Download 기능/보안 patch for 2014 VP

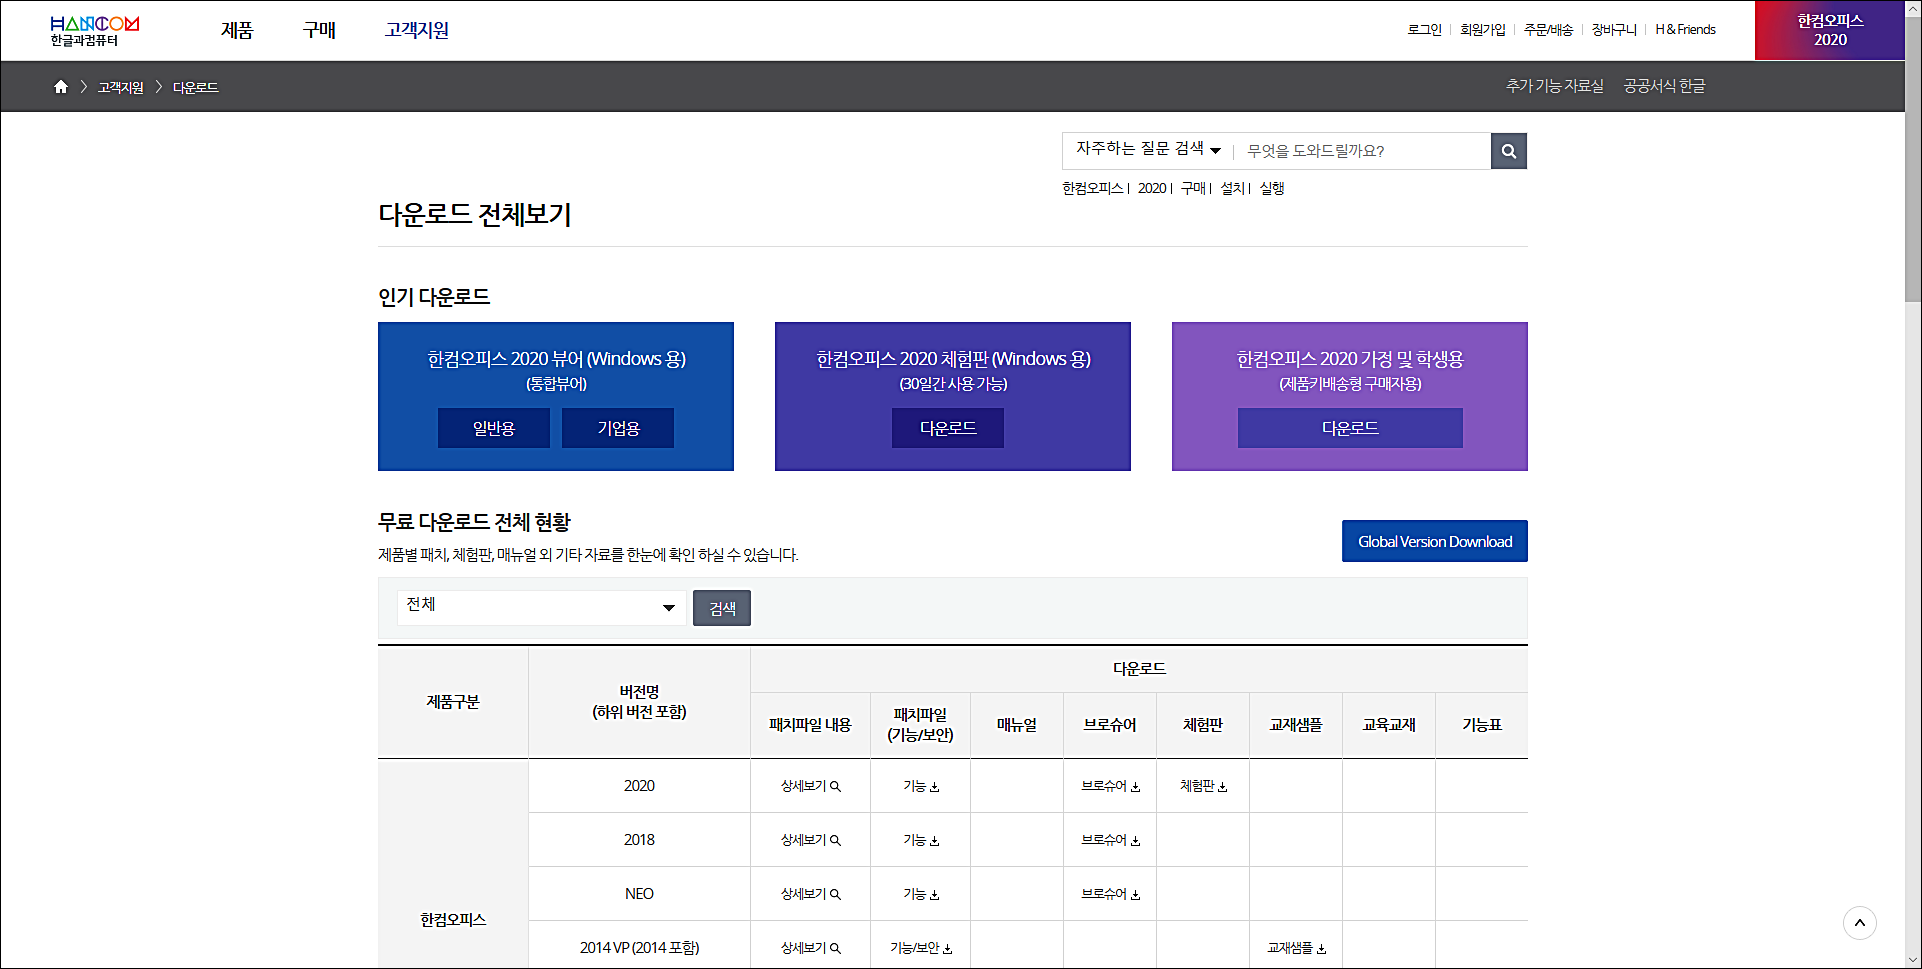(921, 948)
